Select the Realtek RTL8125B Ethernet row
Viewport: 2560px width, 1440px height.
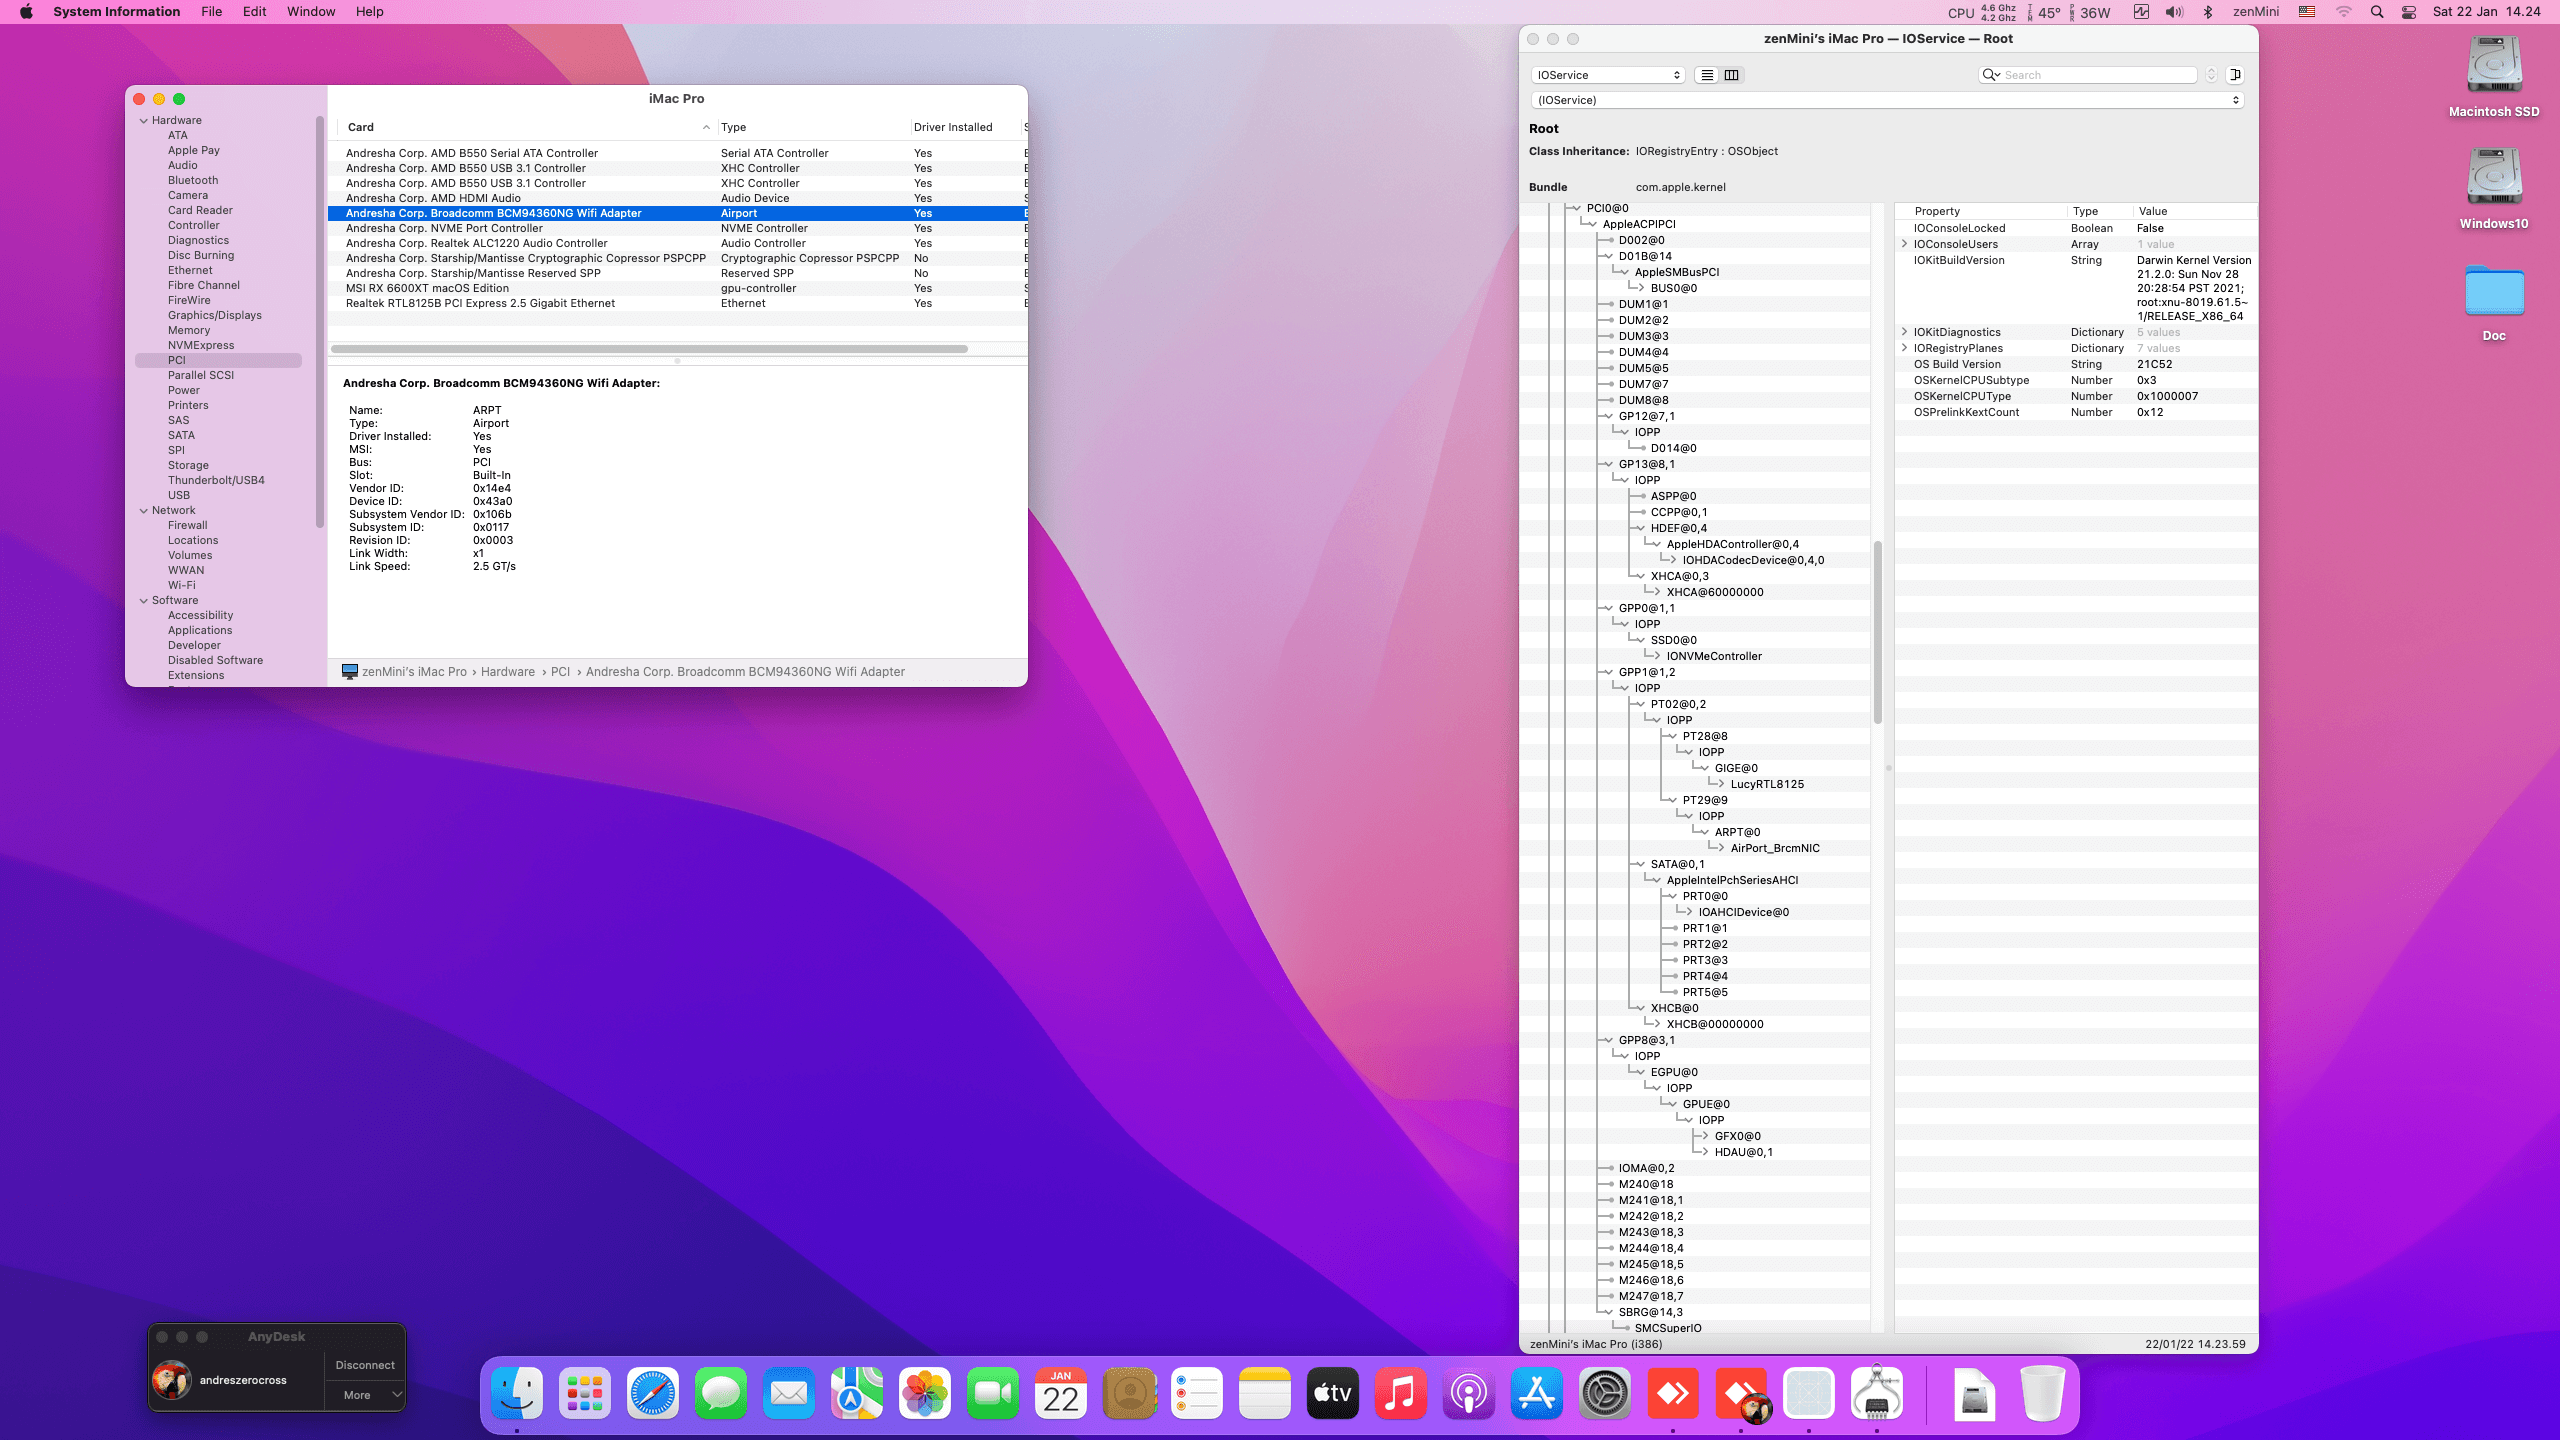click(678, 303)
